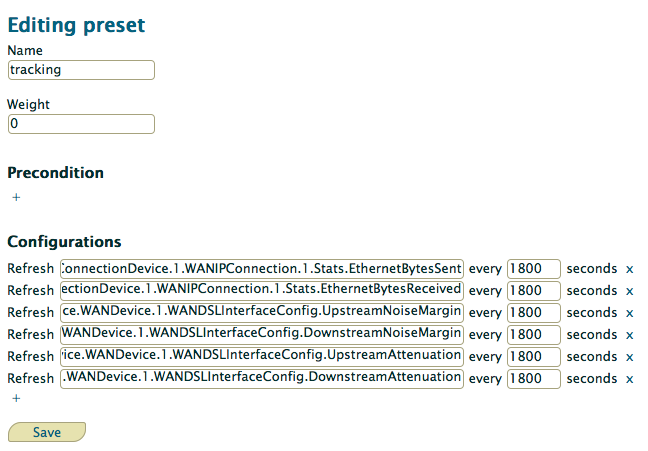
Task: Click the Save button
Action: pyautogui.click(x=47, y=432)
